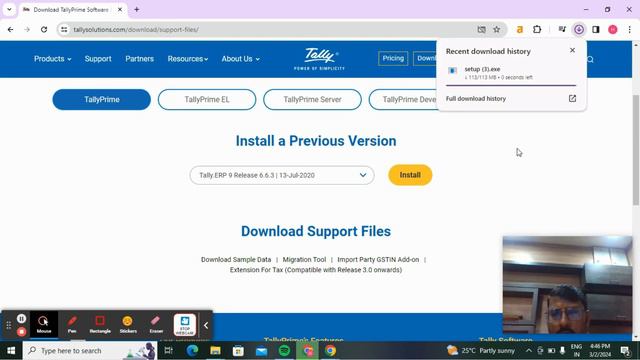Click the webcam preview thumbnail
The height and width of the screenshot is (360, 640).
[x=567, y=284]
